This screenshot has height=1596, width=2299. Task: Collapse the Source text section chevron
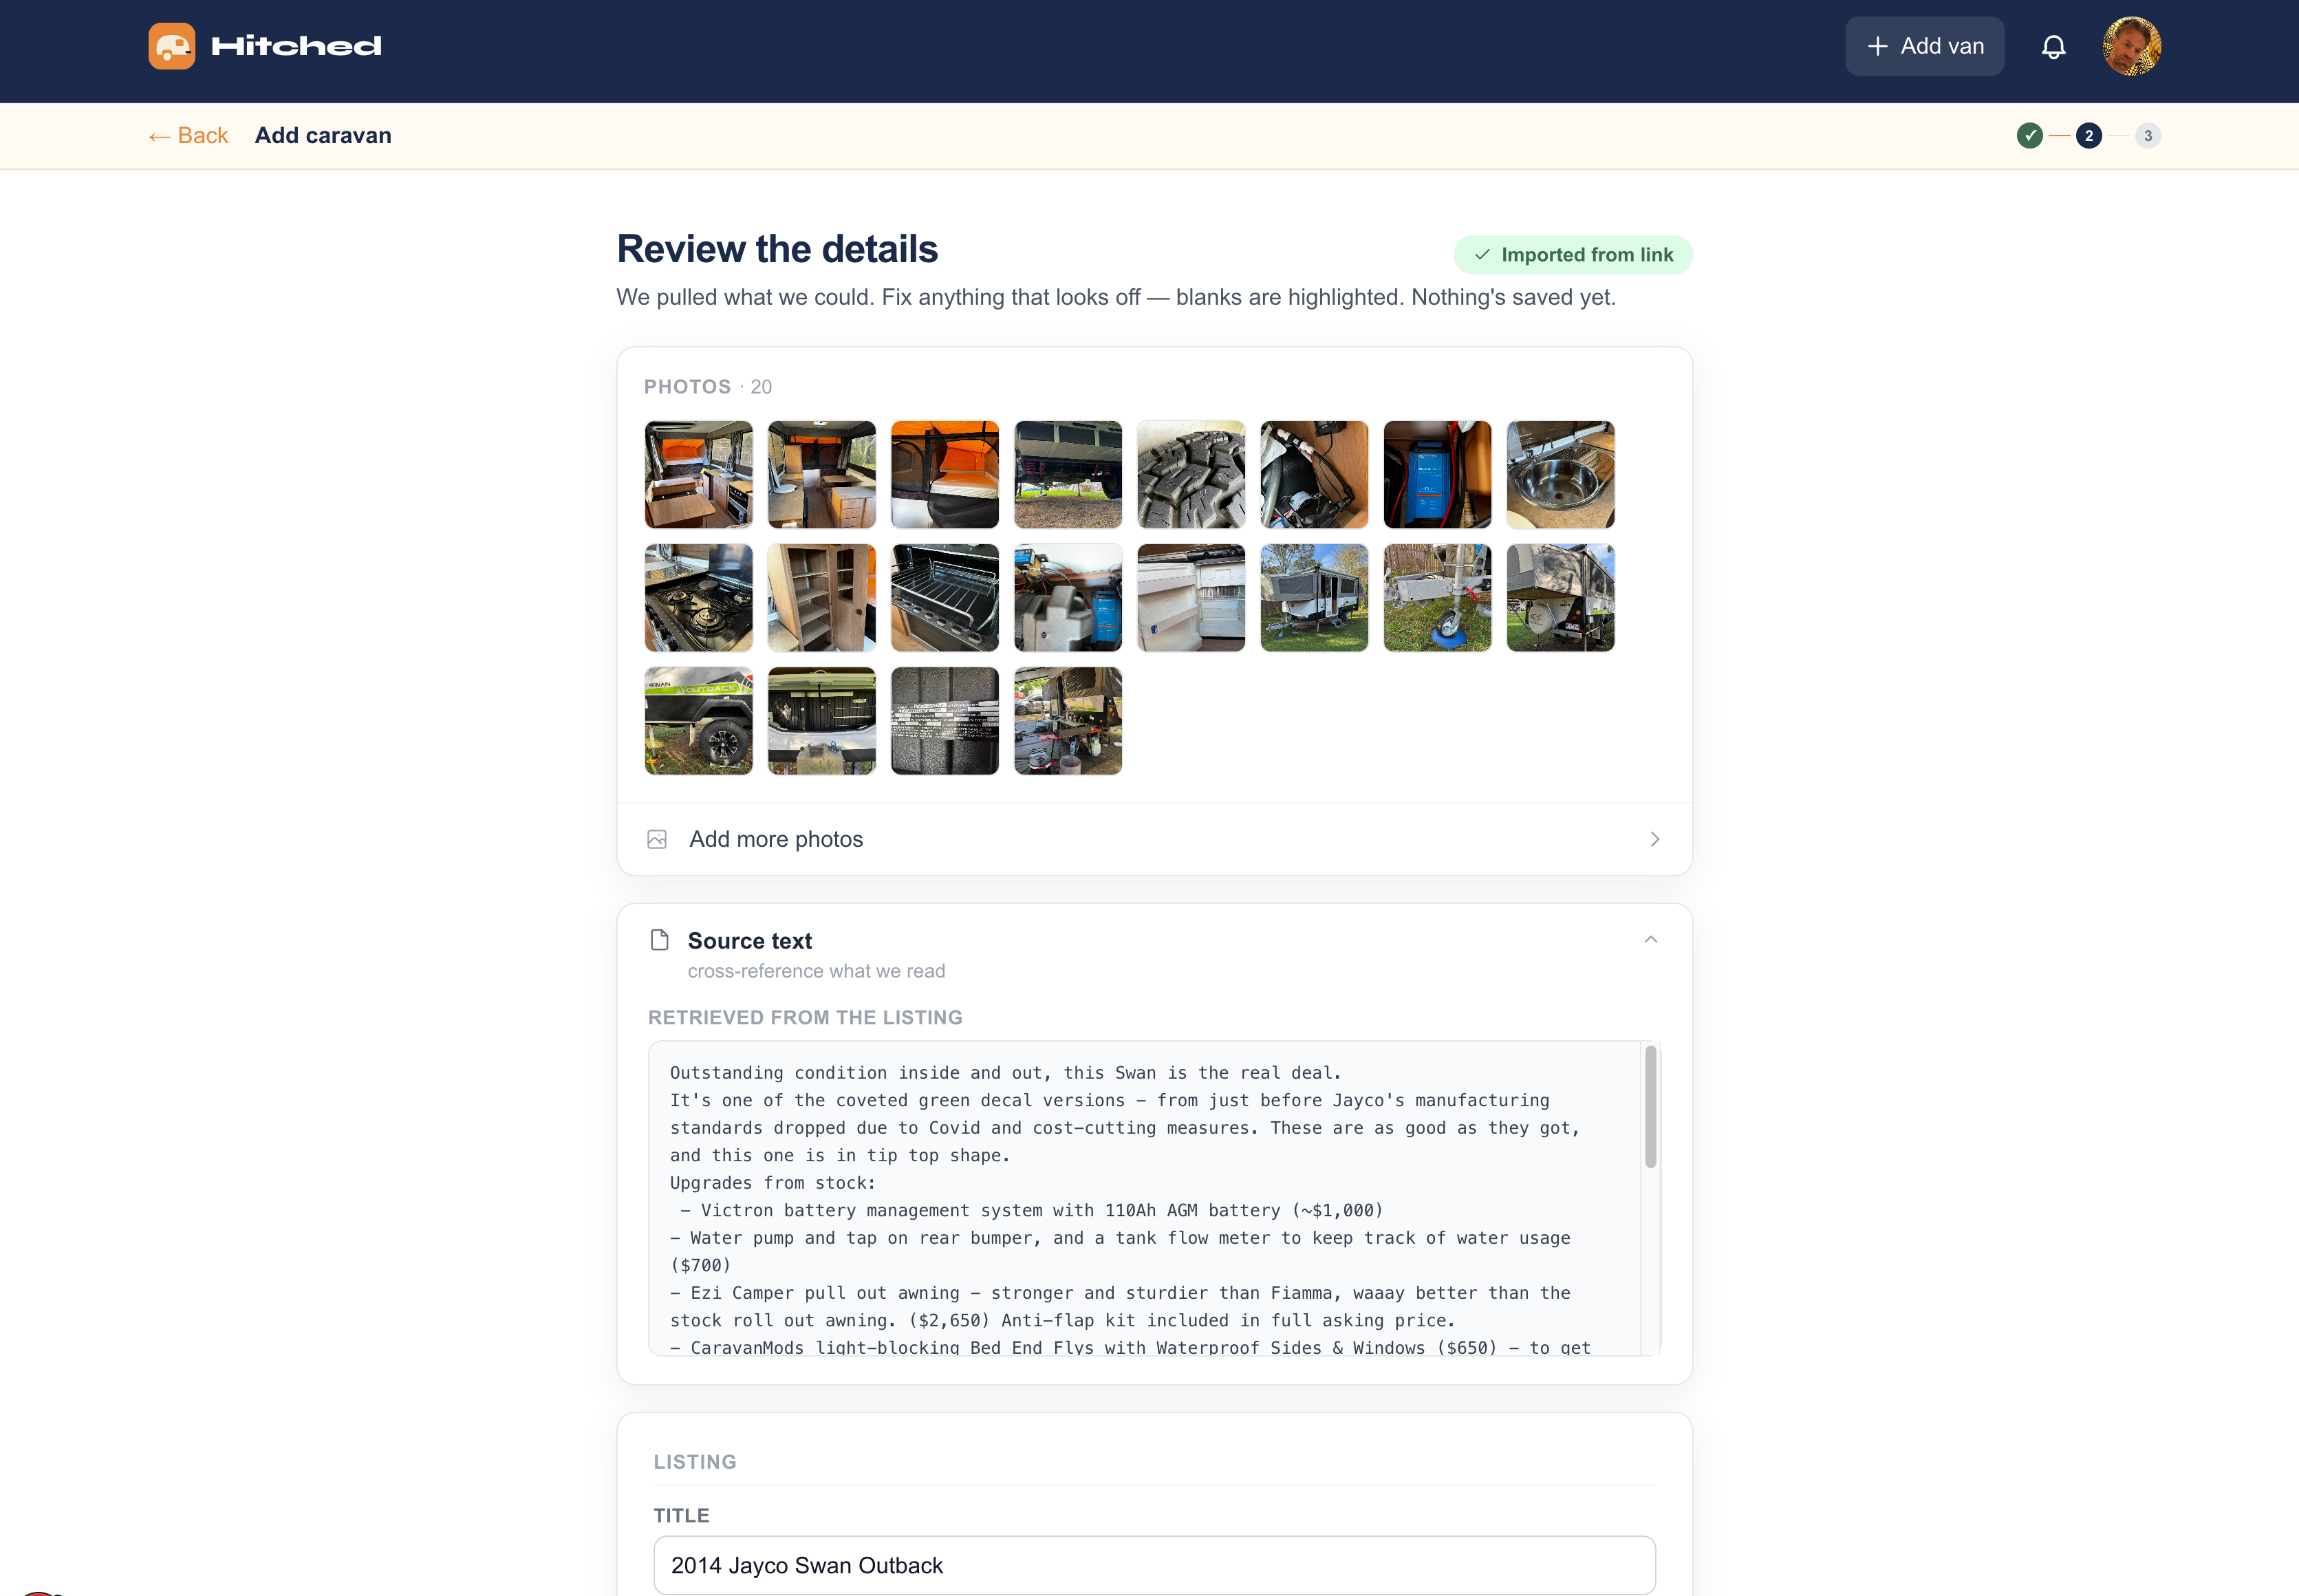(x=1651, y=940)
